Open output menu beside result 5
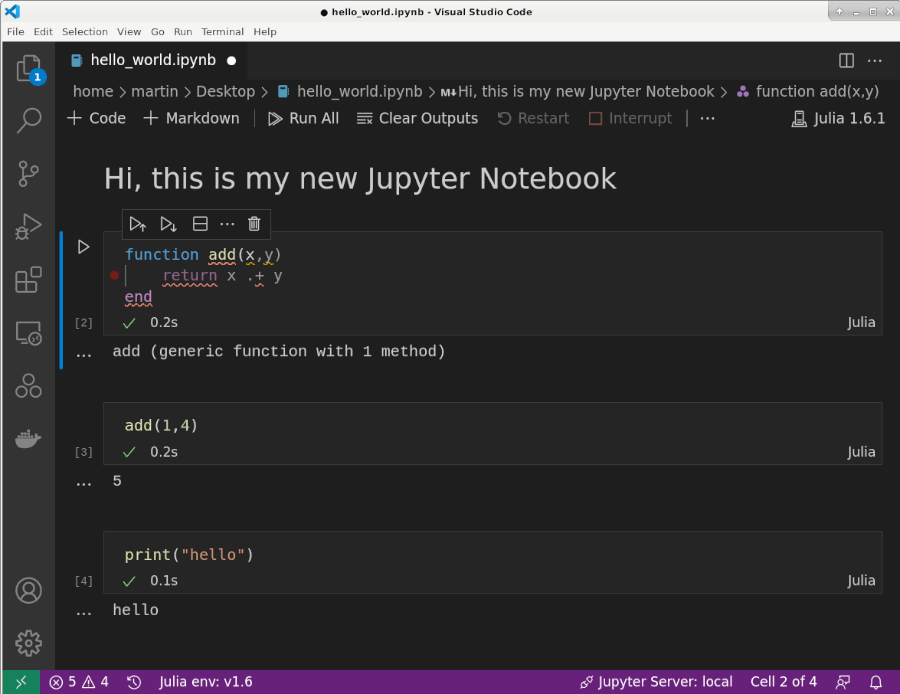This screenshot has width=900, height=694. click(x=84, y=483)
